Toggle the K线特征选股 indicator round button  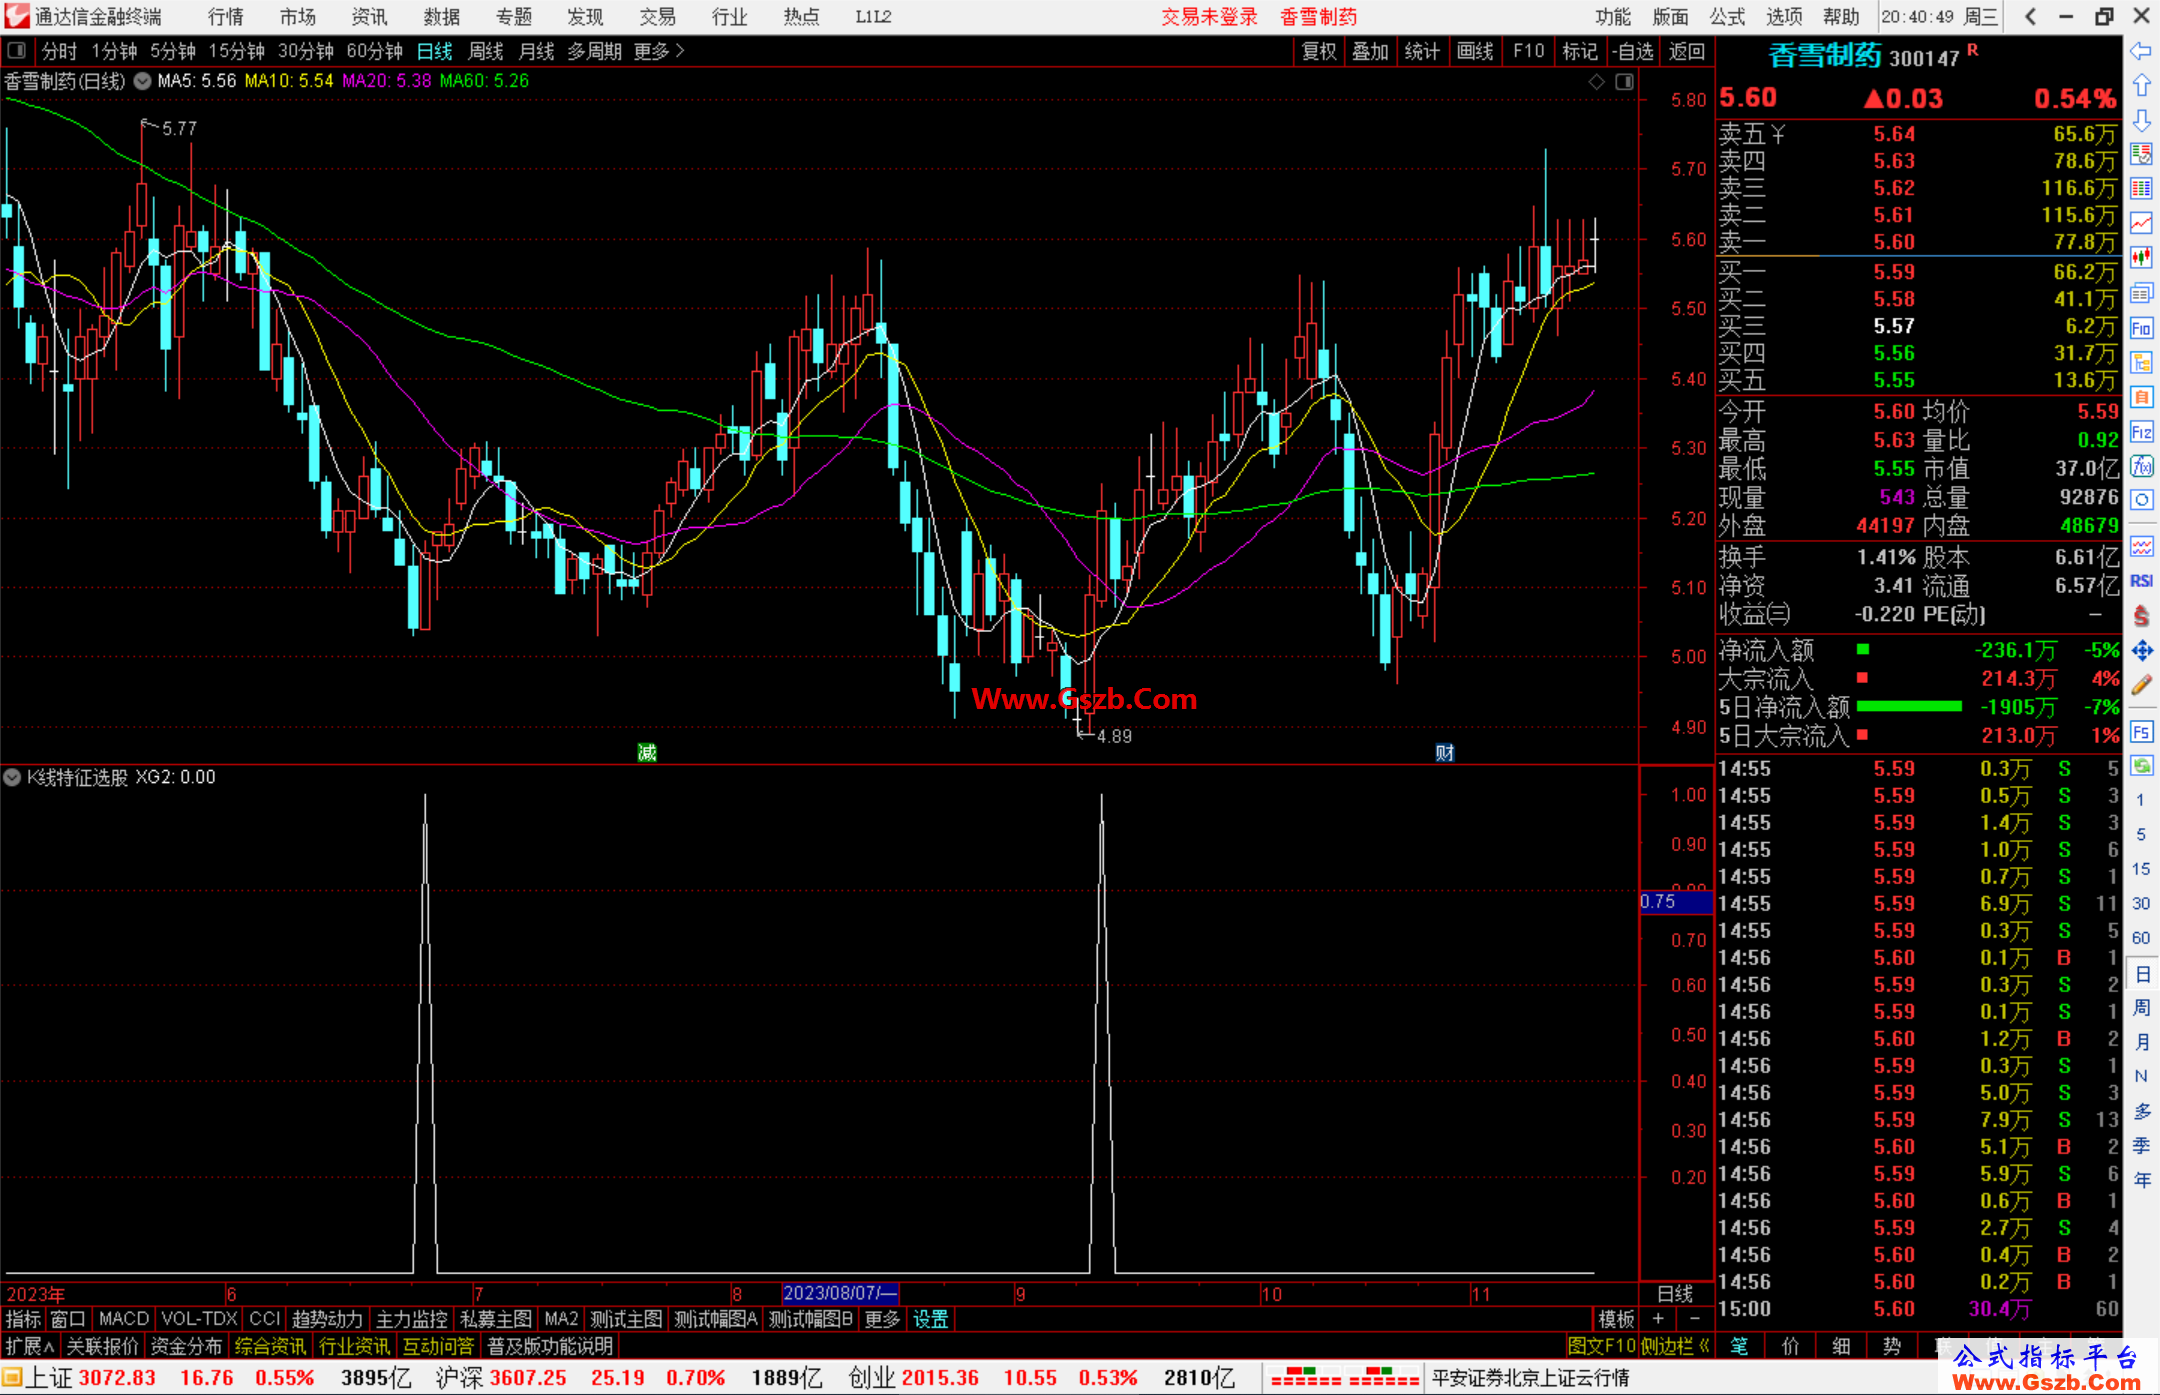point(12,777)
